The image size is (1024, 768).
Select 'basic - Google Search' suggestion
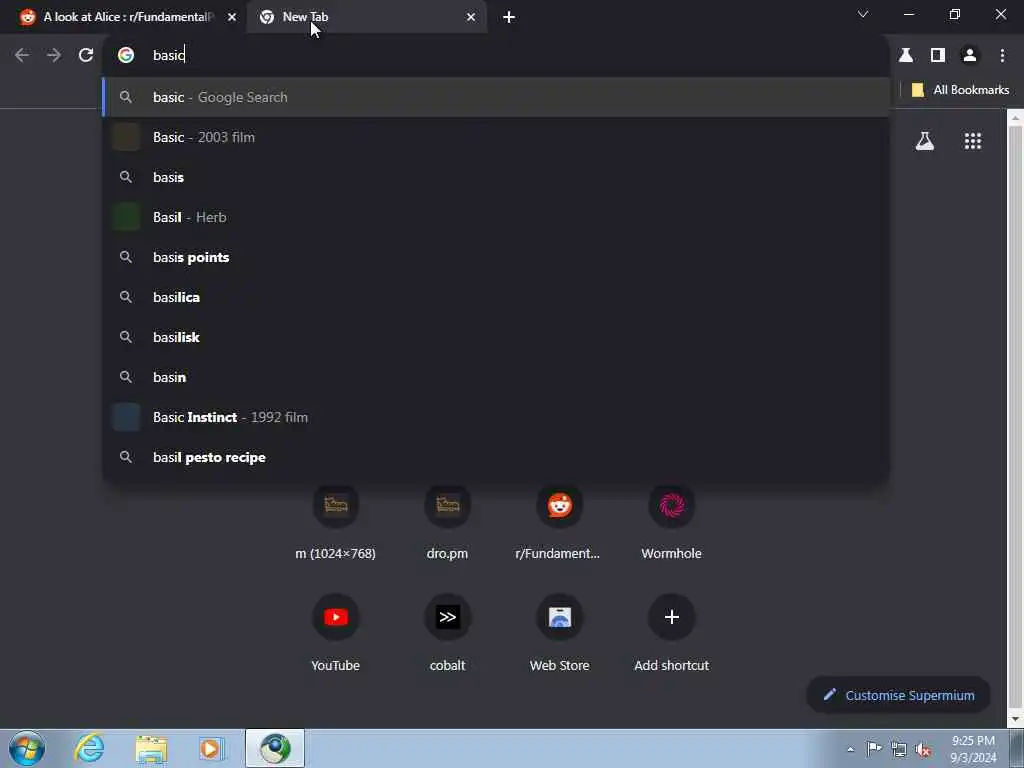coord(496,97)
